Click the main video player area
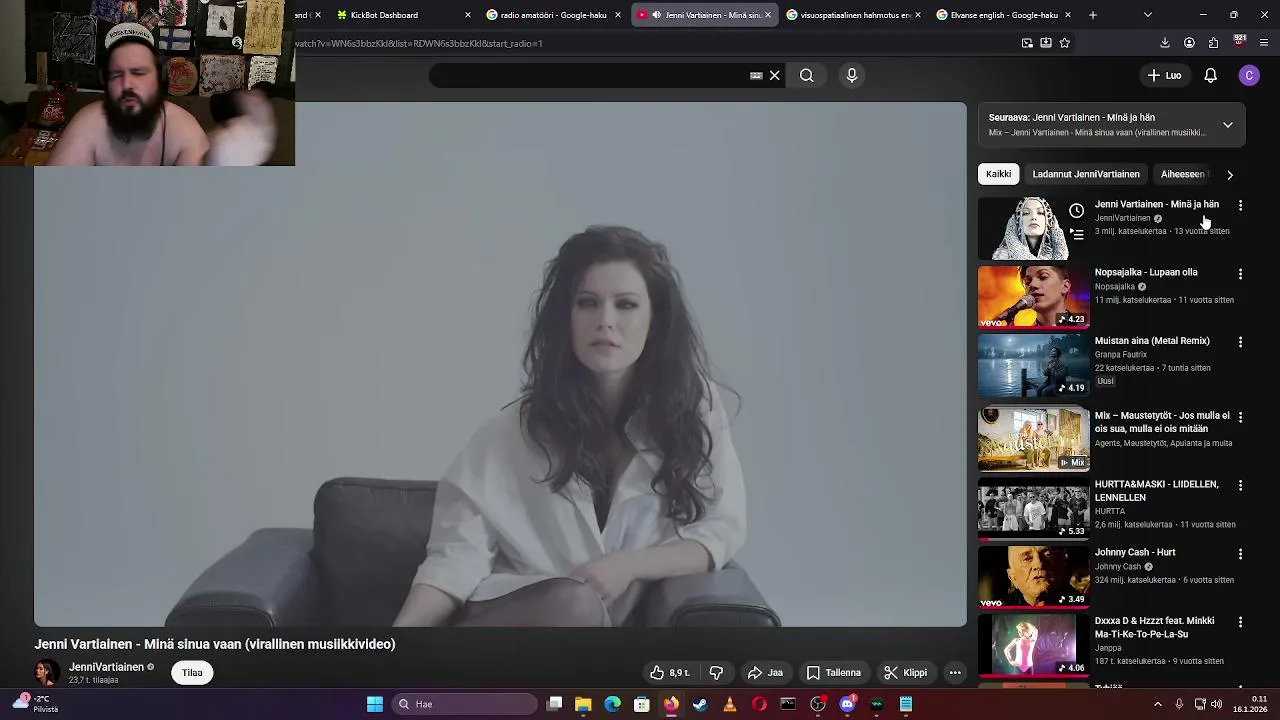 click(x=500, y=364)
